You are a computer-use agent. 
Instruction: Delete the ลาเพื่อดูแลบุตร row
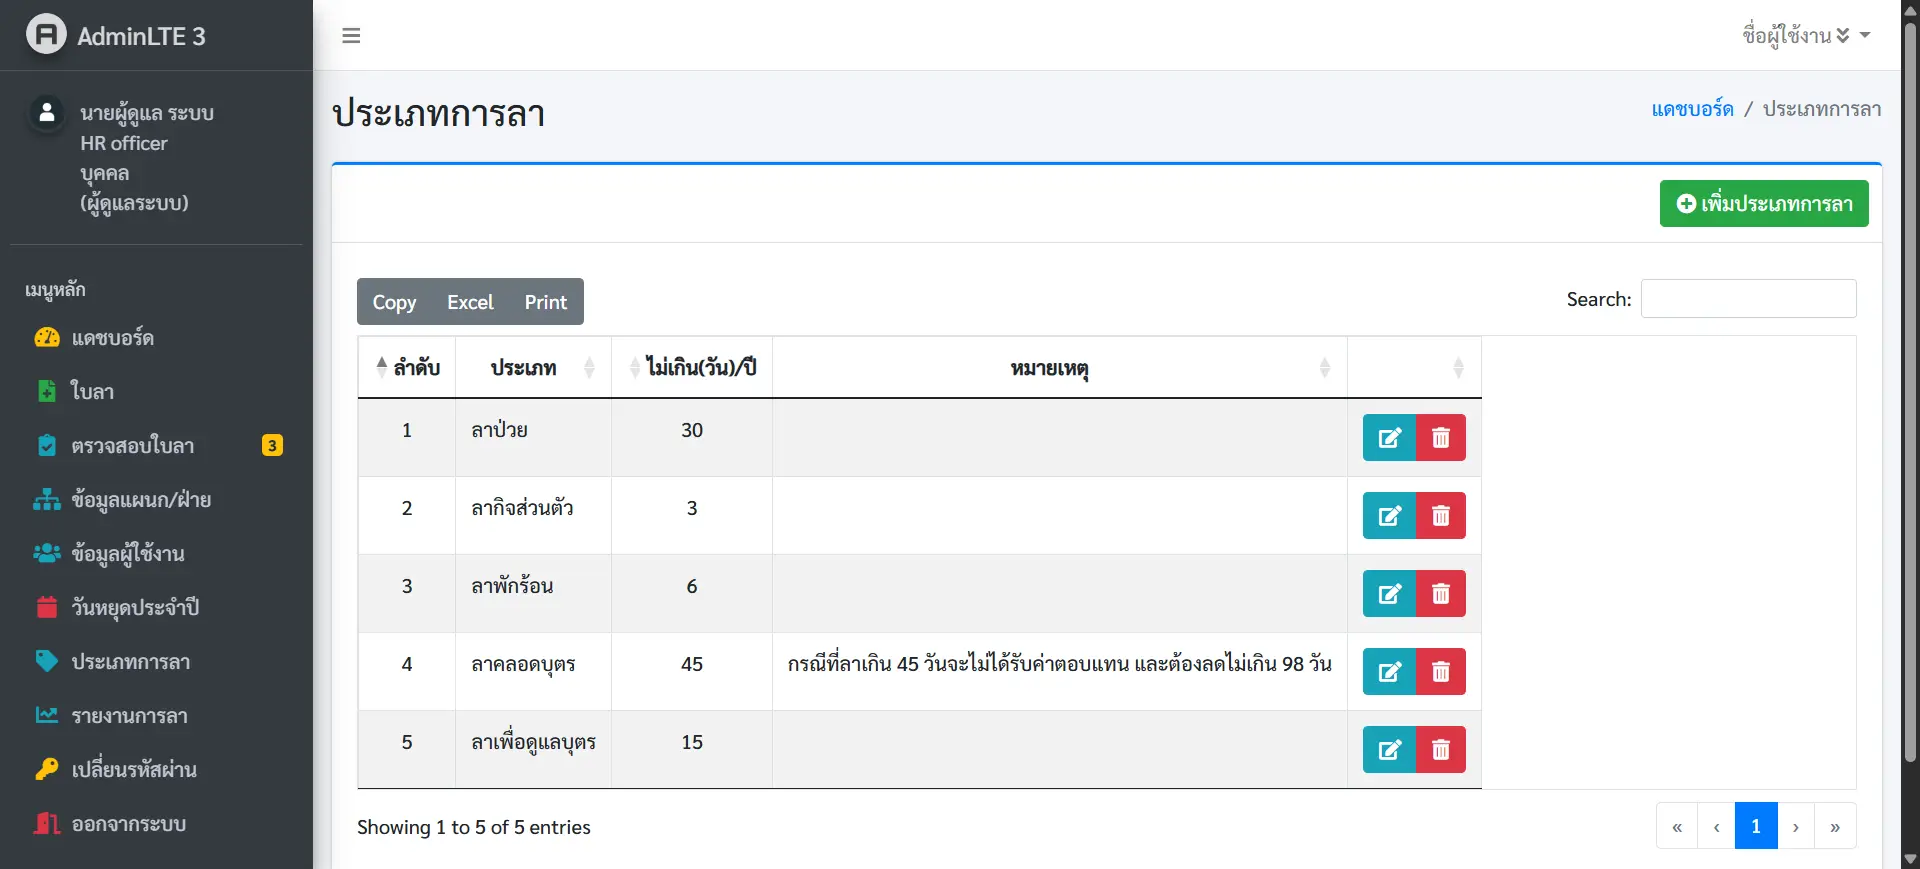[x=1441, y=749]
